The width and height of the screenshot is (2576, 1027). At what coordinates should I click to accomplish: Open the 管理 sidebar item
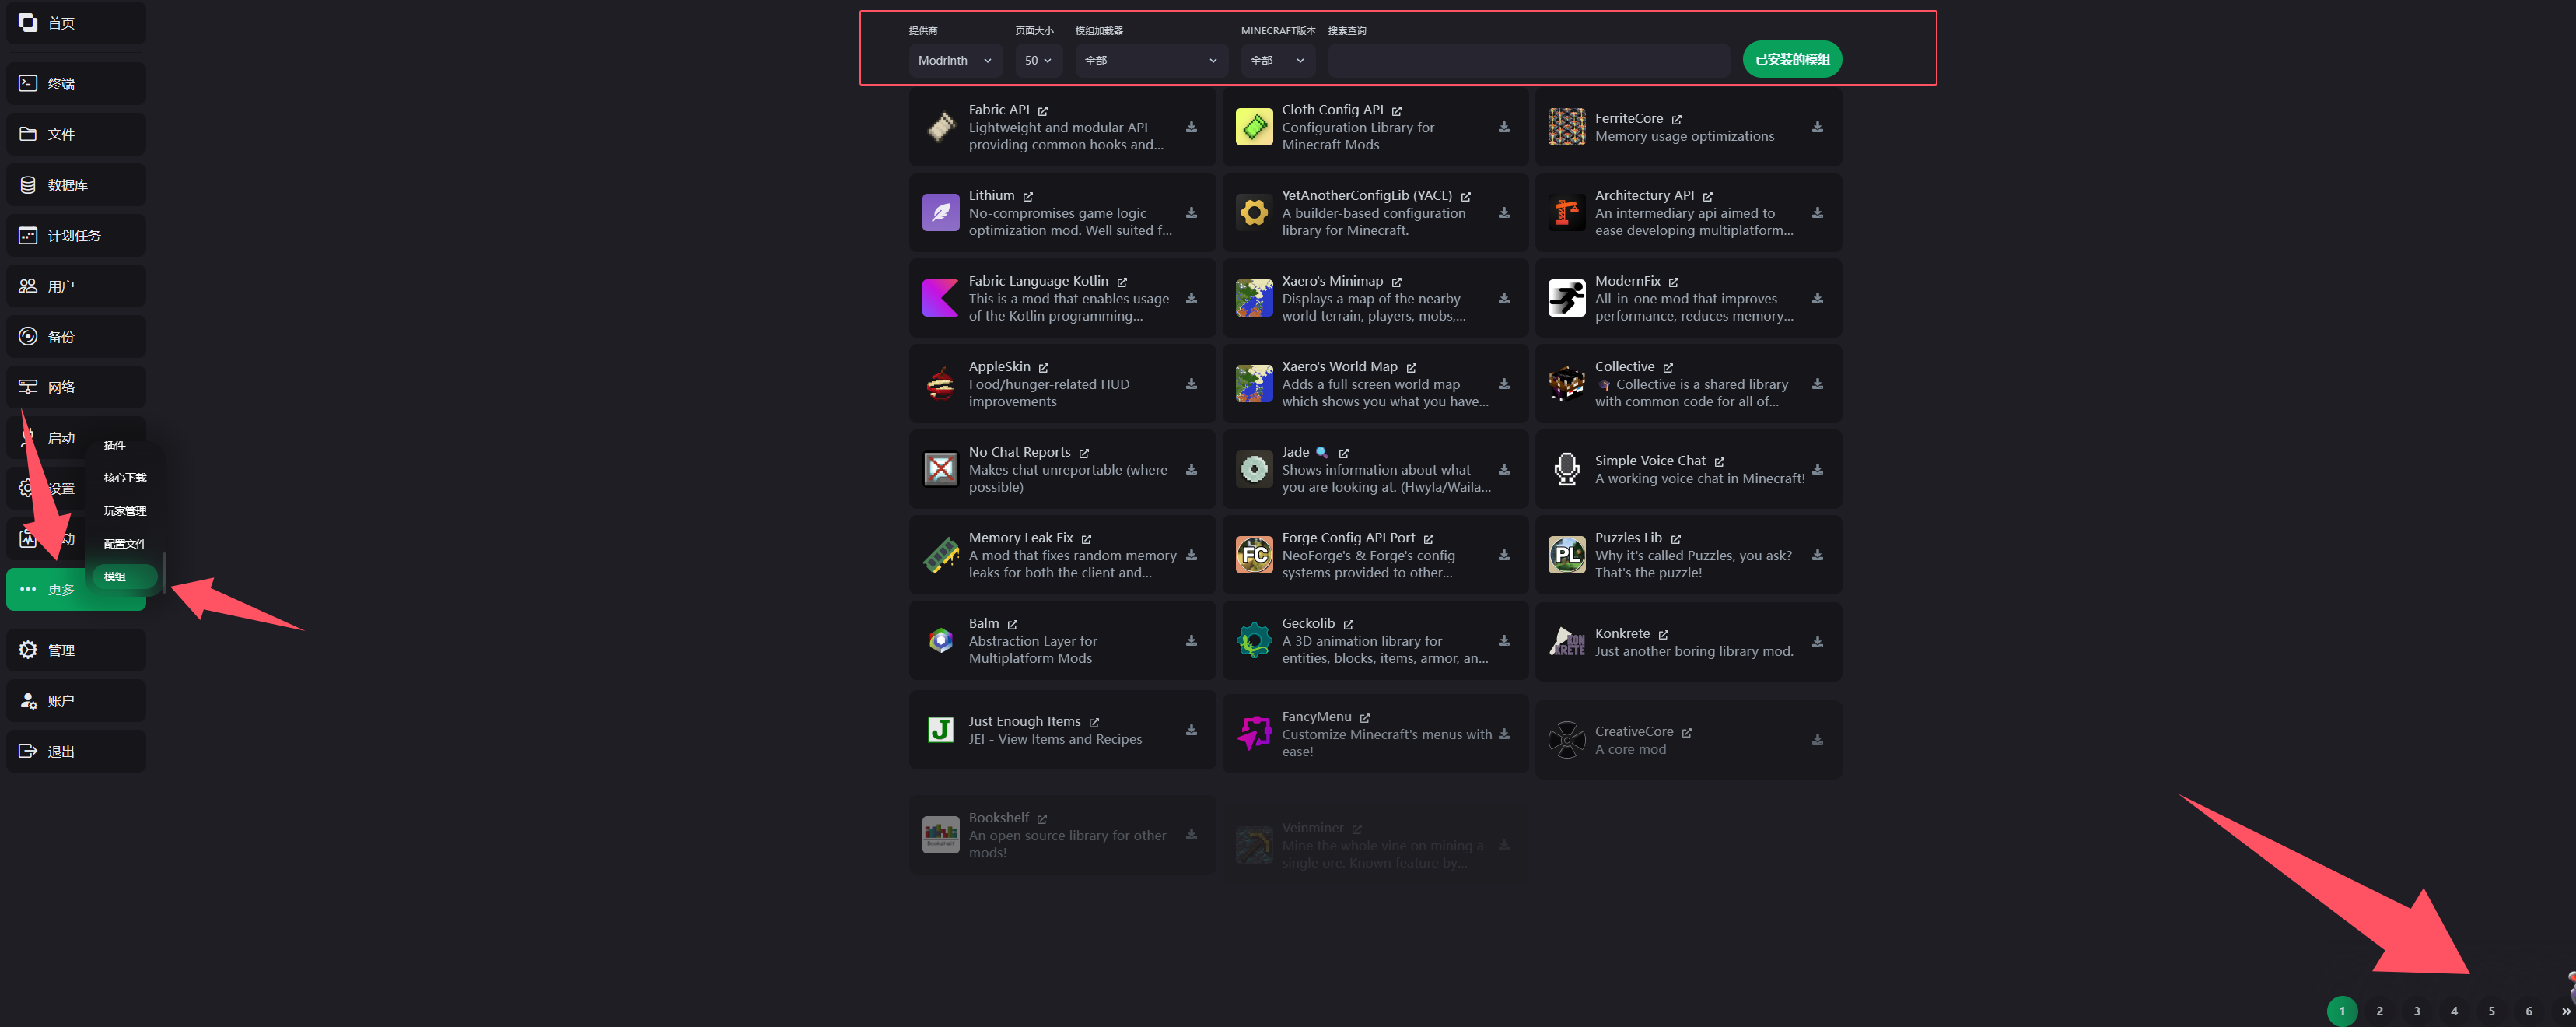[76, 650]
